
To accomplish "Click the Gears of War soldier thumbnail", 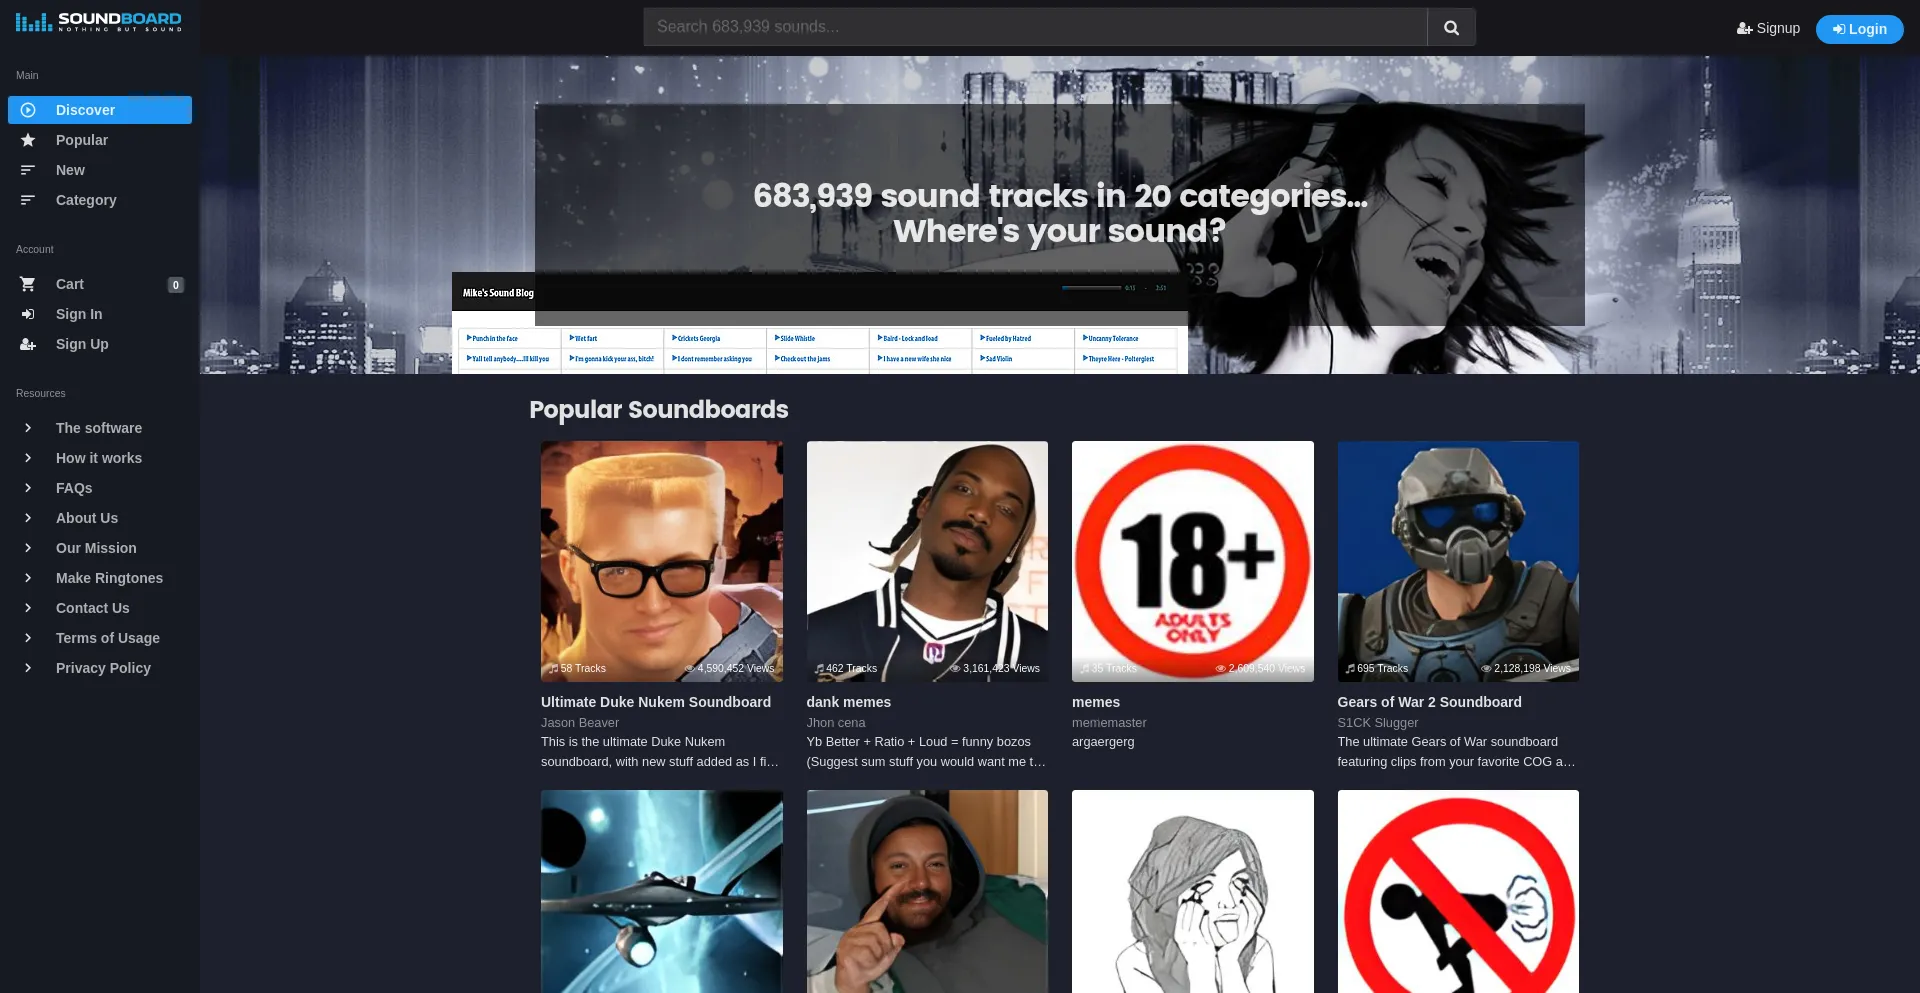I will coord(1458,561).
